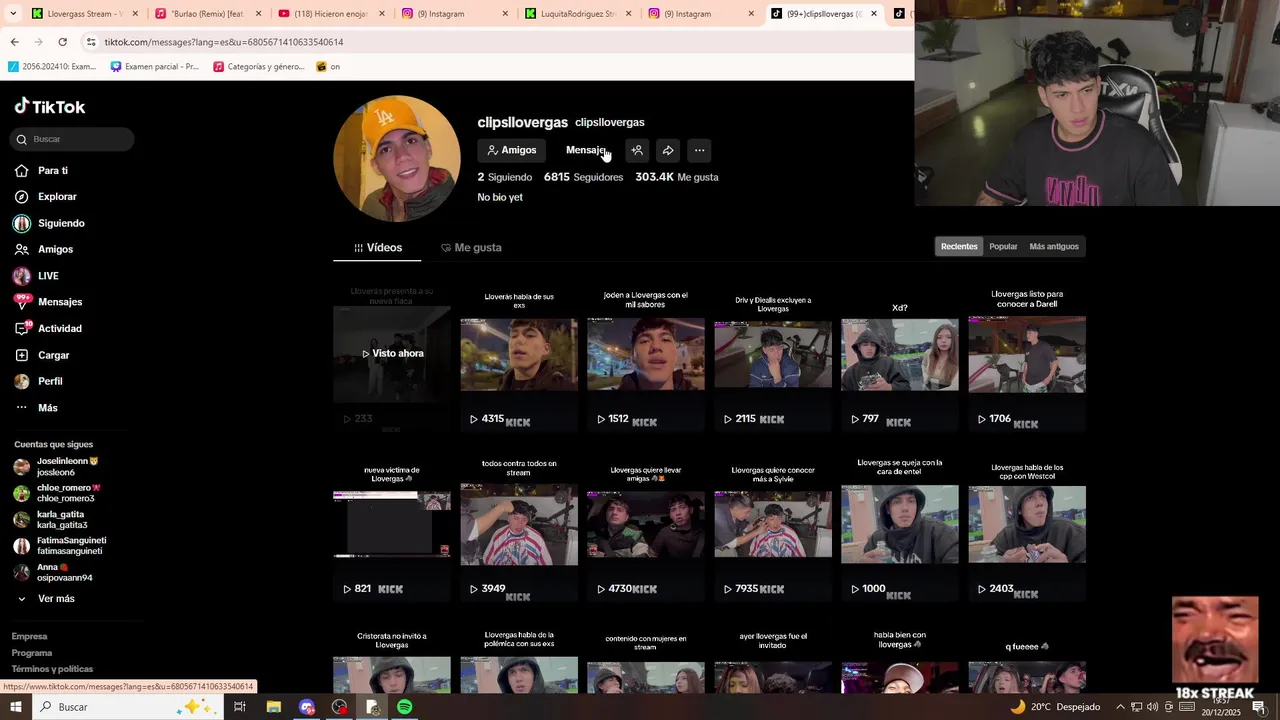Viewport: 1280px width, 720px height.
Task: Open the 'Examen parcial' bookmark
Action: (155, 67)
